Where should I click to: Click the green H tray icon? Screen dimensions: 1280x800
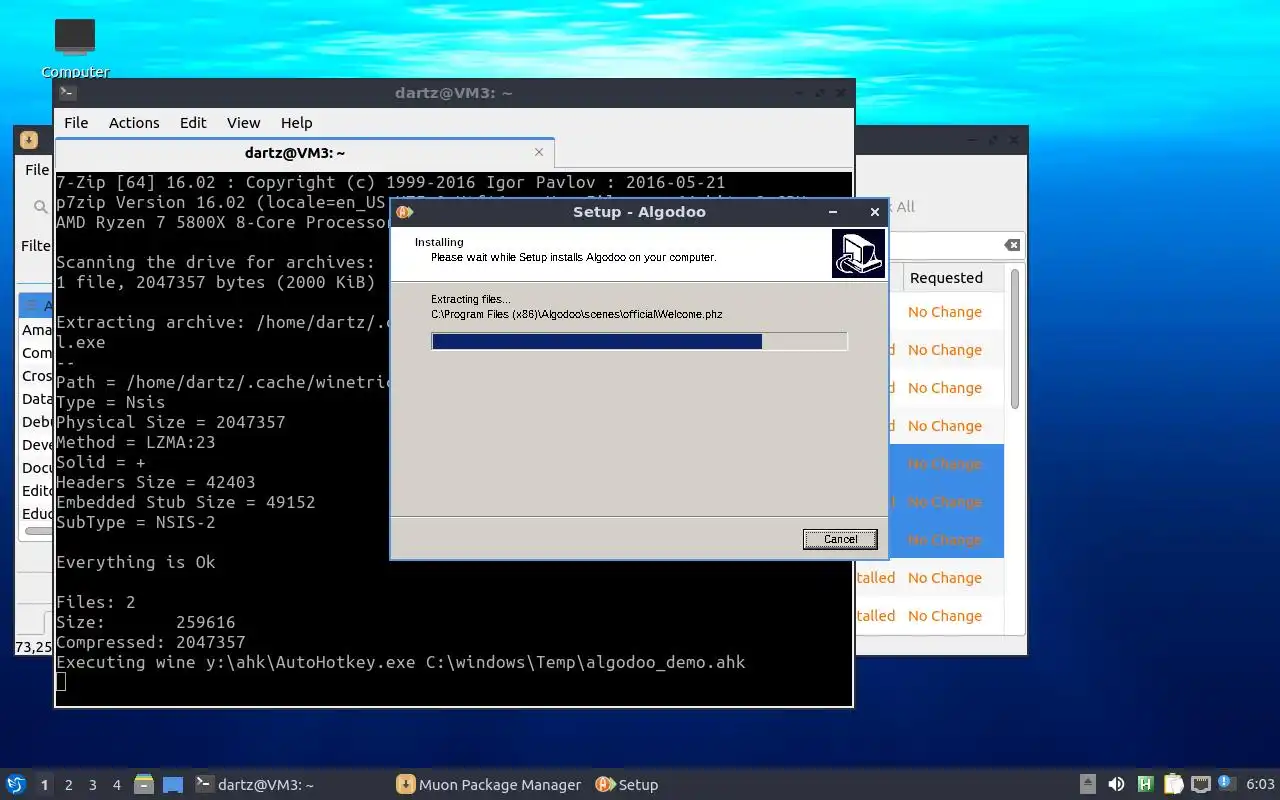click(1146, 785)
